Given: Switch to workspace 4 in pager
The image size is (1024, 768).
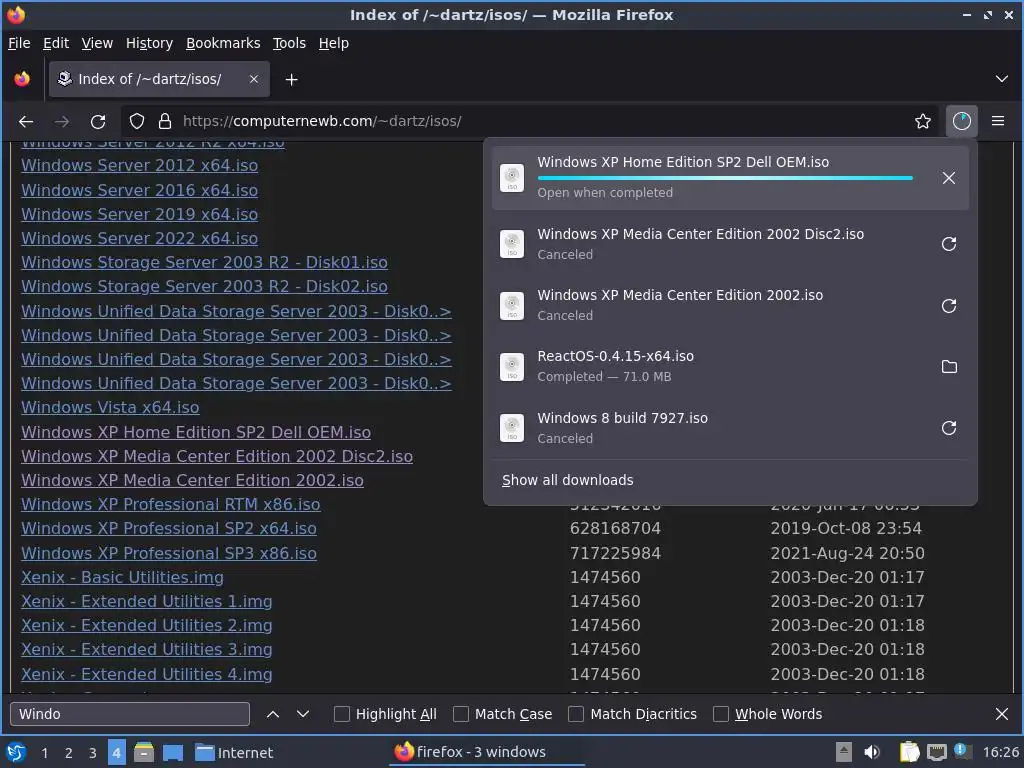Looking at the screenshot, I should tap(116, 753).
